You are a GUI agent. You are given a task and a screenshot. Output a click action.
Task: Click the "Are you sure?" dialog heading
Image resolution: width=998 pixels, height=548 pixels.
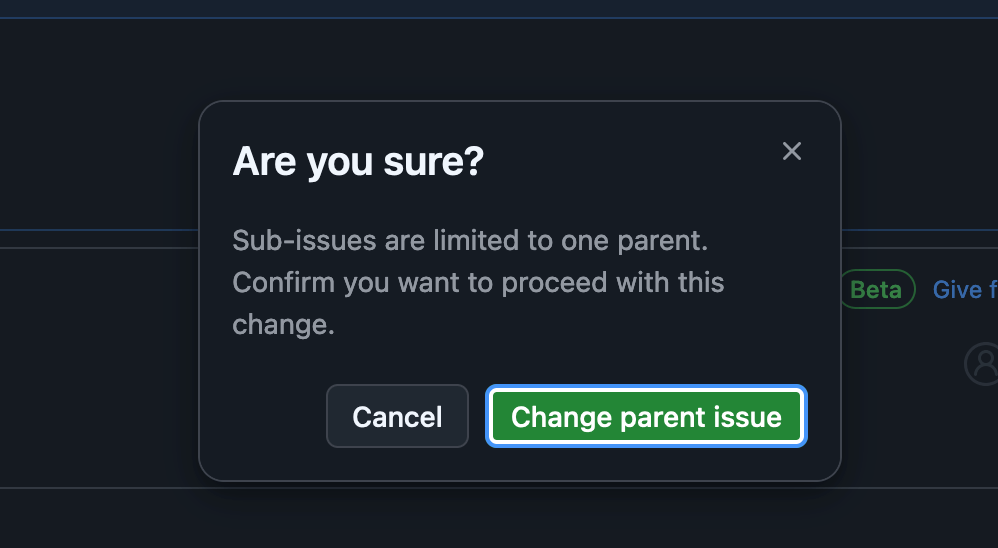tap(358, 161)
